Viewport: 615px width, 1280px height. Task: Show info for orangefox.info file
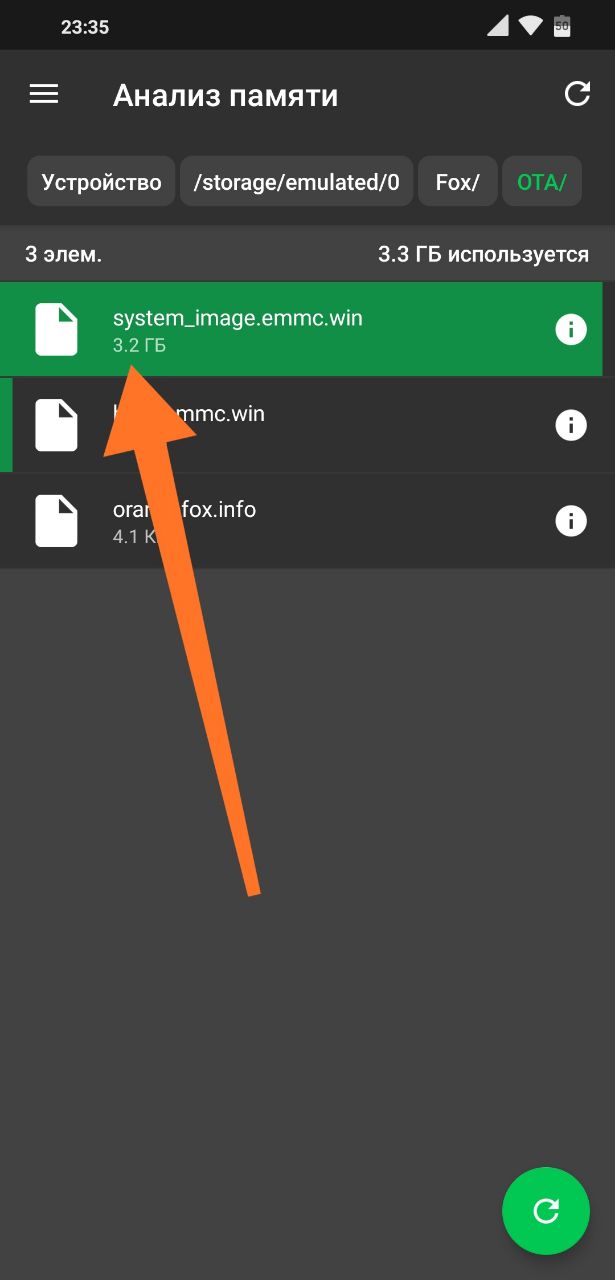coord(571,521)
